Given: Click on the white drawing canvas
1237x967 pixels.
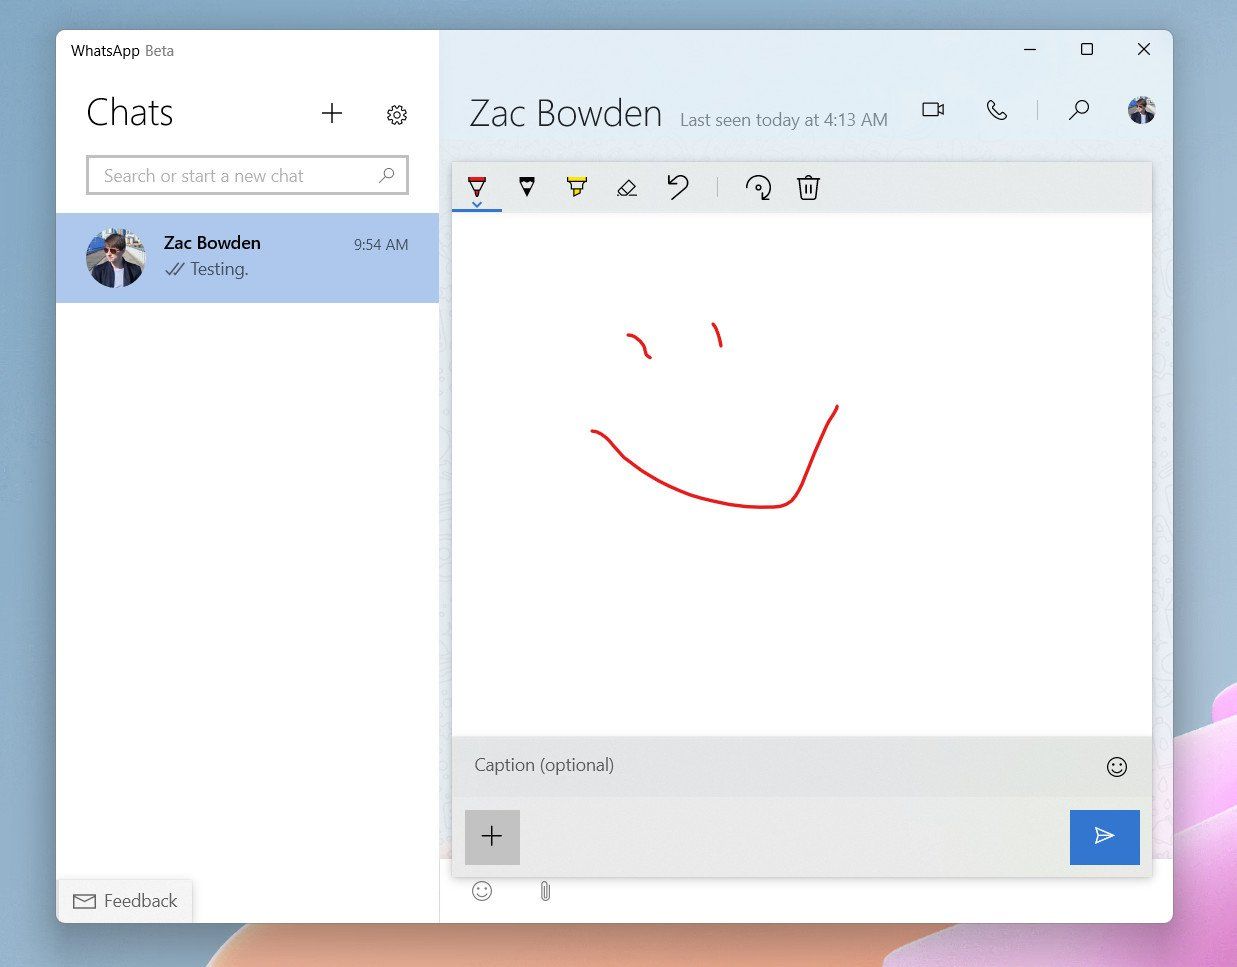Looking at the screenshot, I should pyautogui.click(x=802, y=474).
